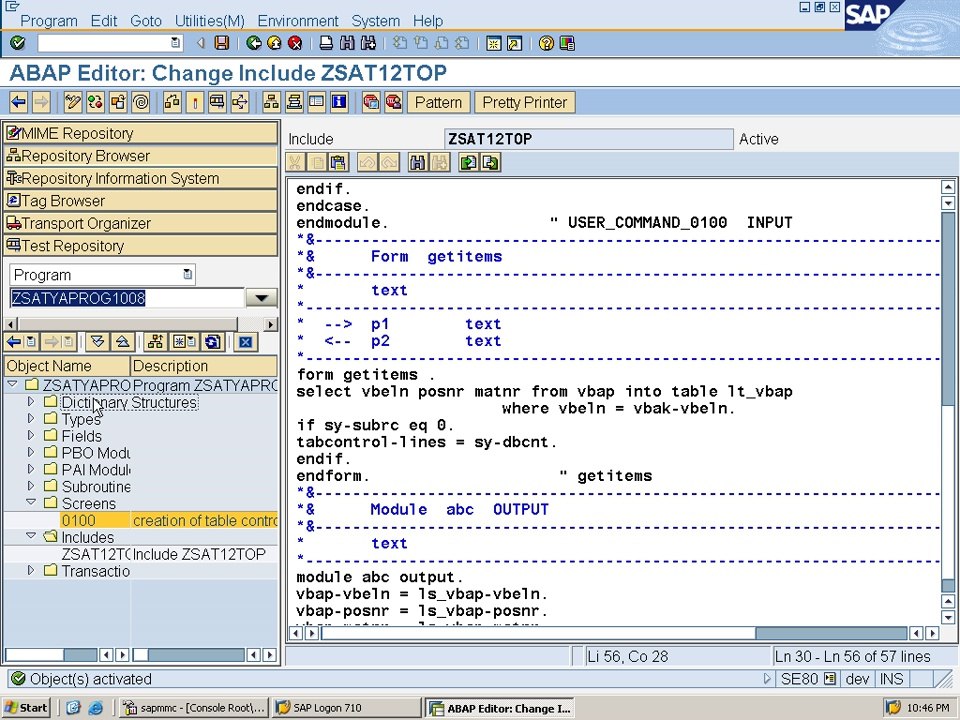Viewport: 960px width, 720px height.
Task: Click the Print icon in the standard toolbar
Action: pos(326,43)
